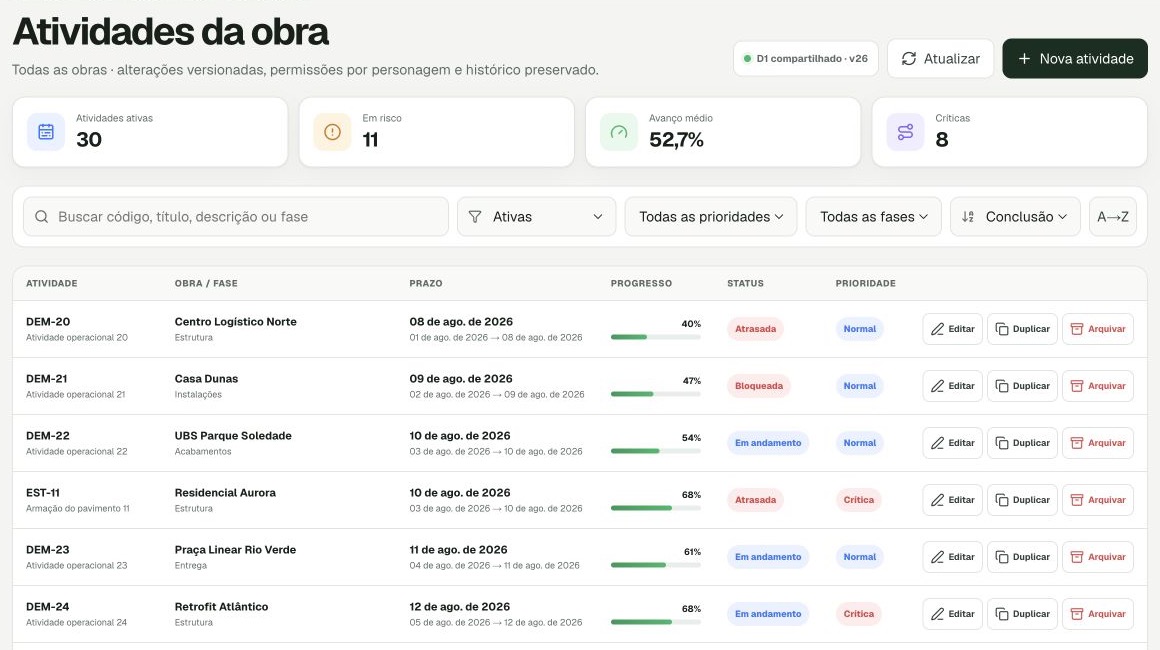Click pencil icon in DEM-20 row

pyautogui.click(x=937, y=329)
